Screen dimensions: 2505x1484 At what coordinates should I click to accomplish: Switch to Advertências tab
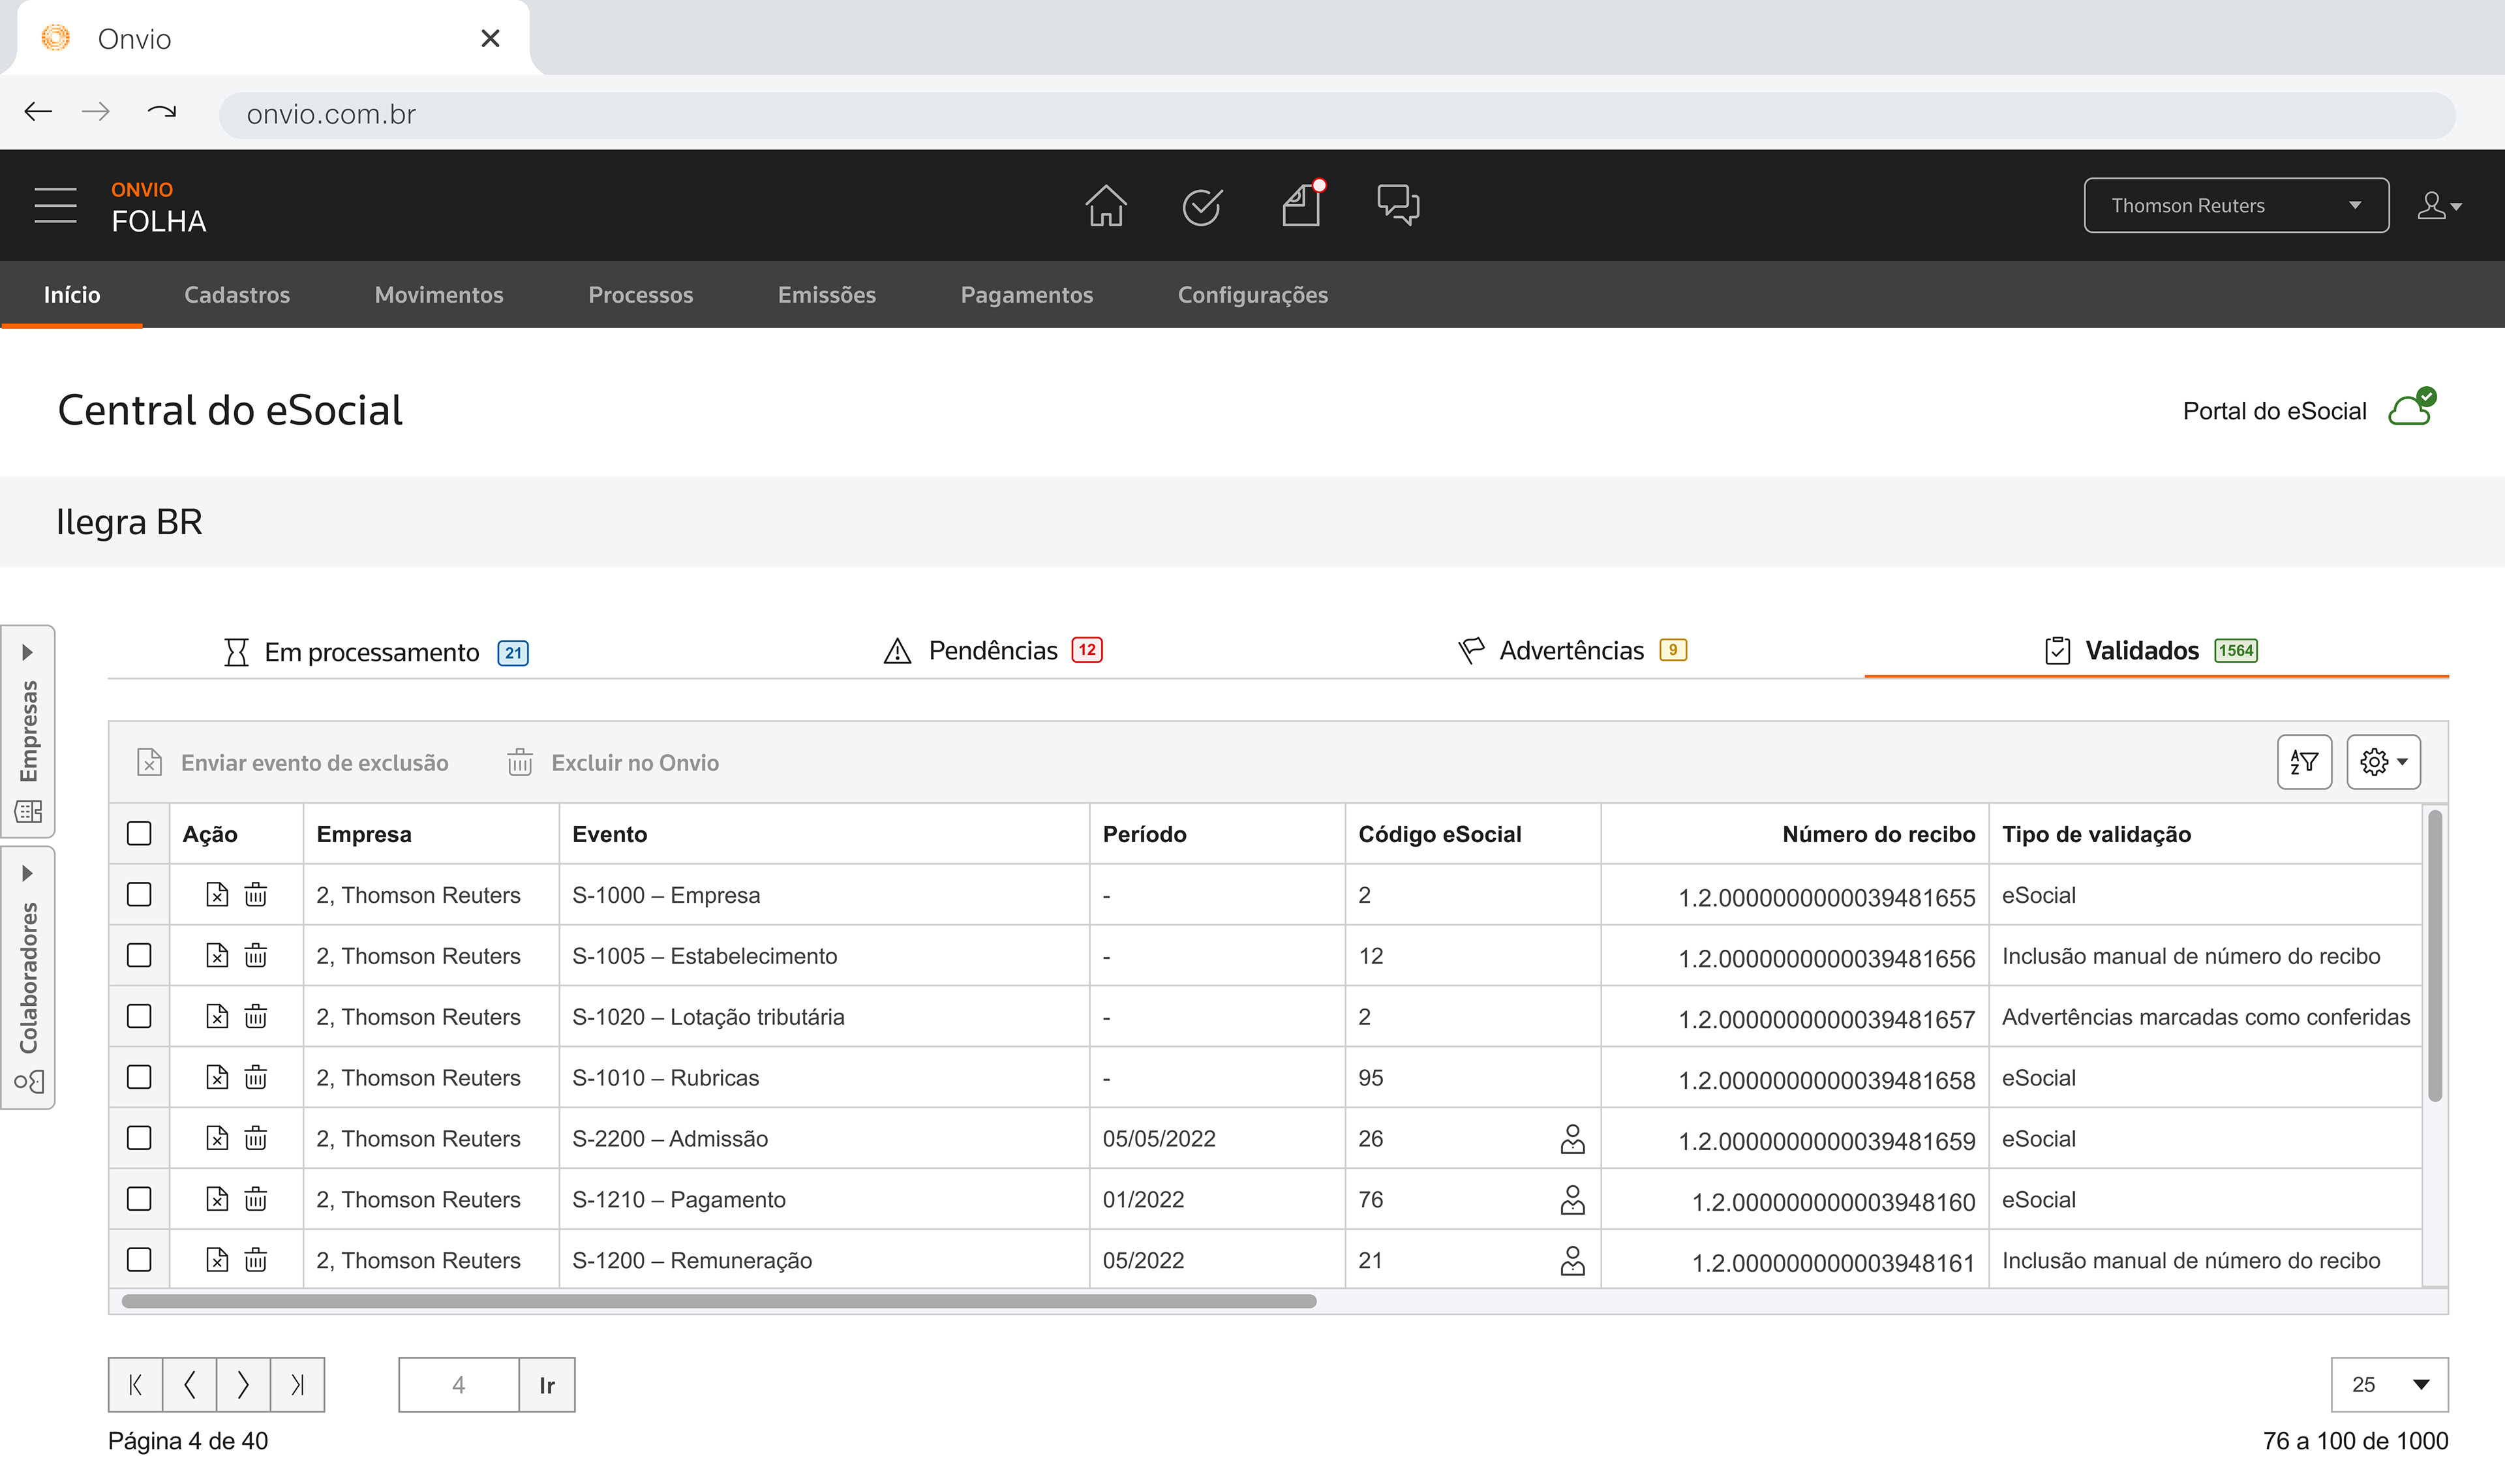1572,651
